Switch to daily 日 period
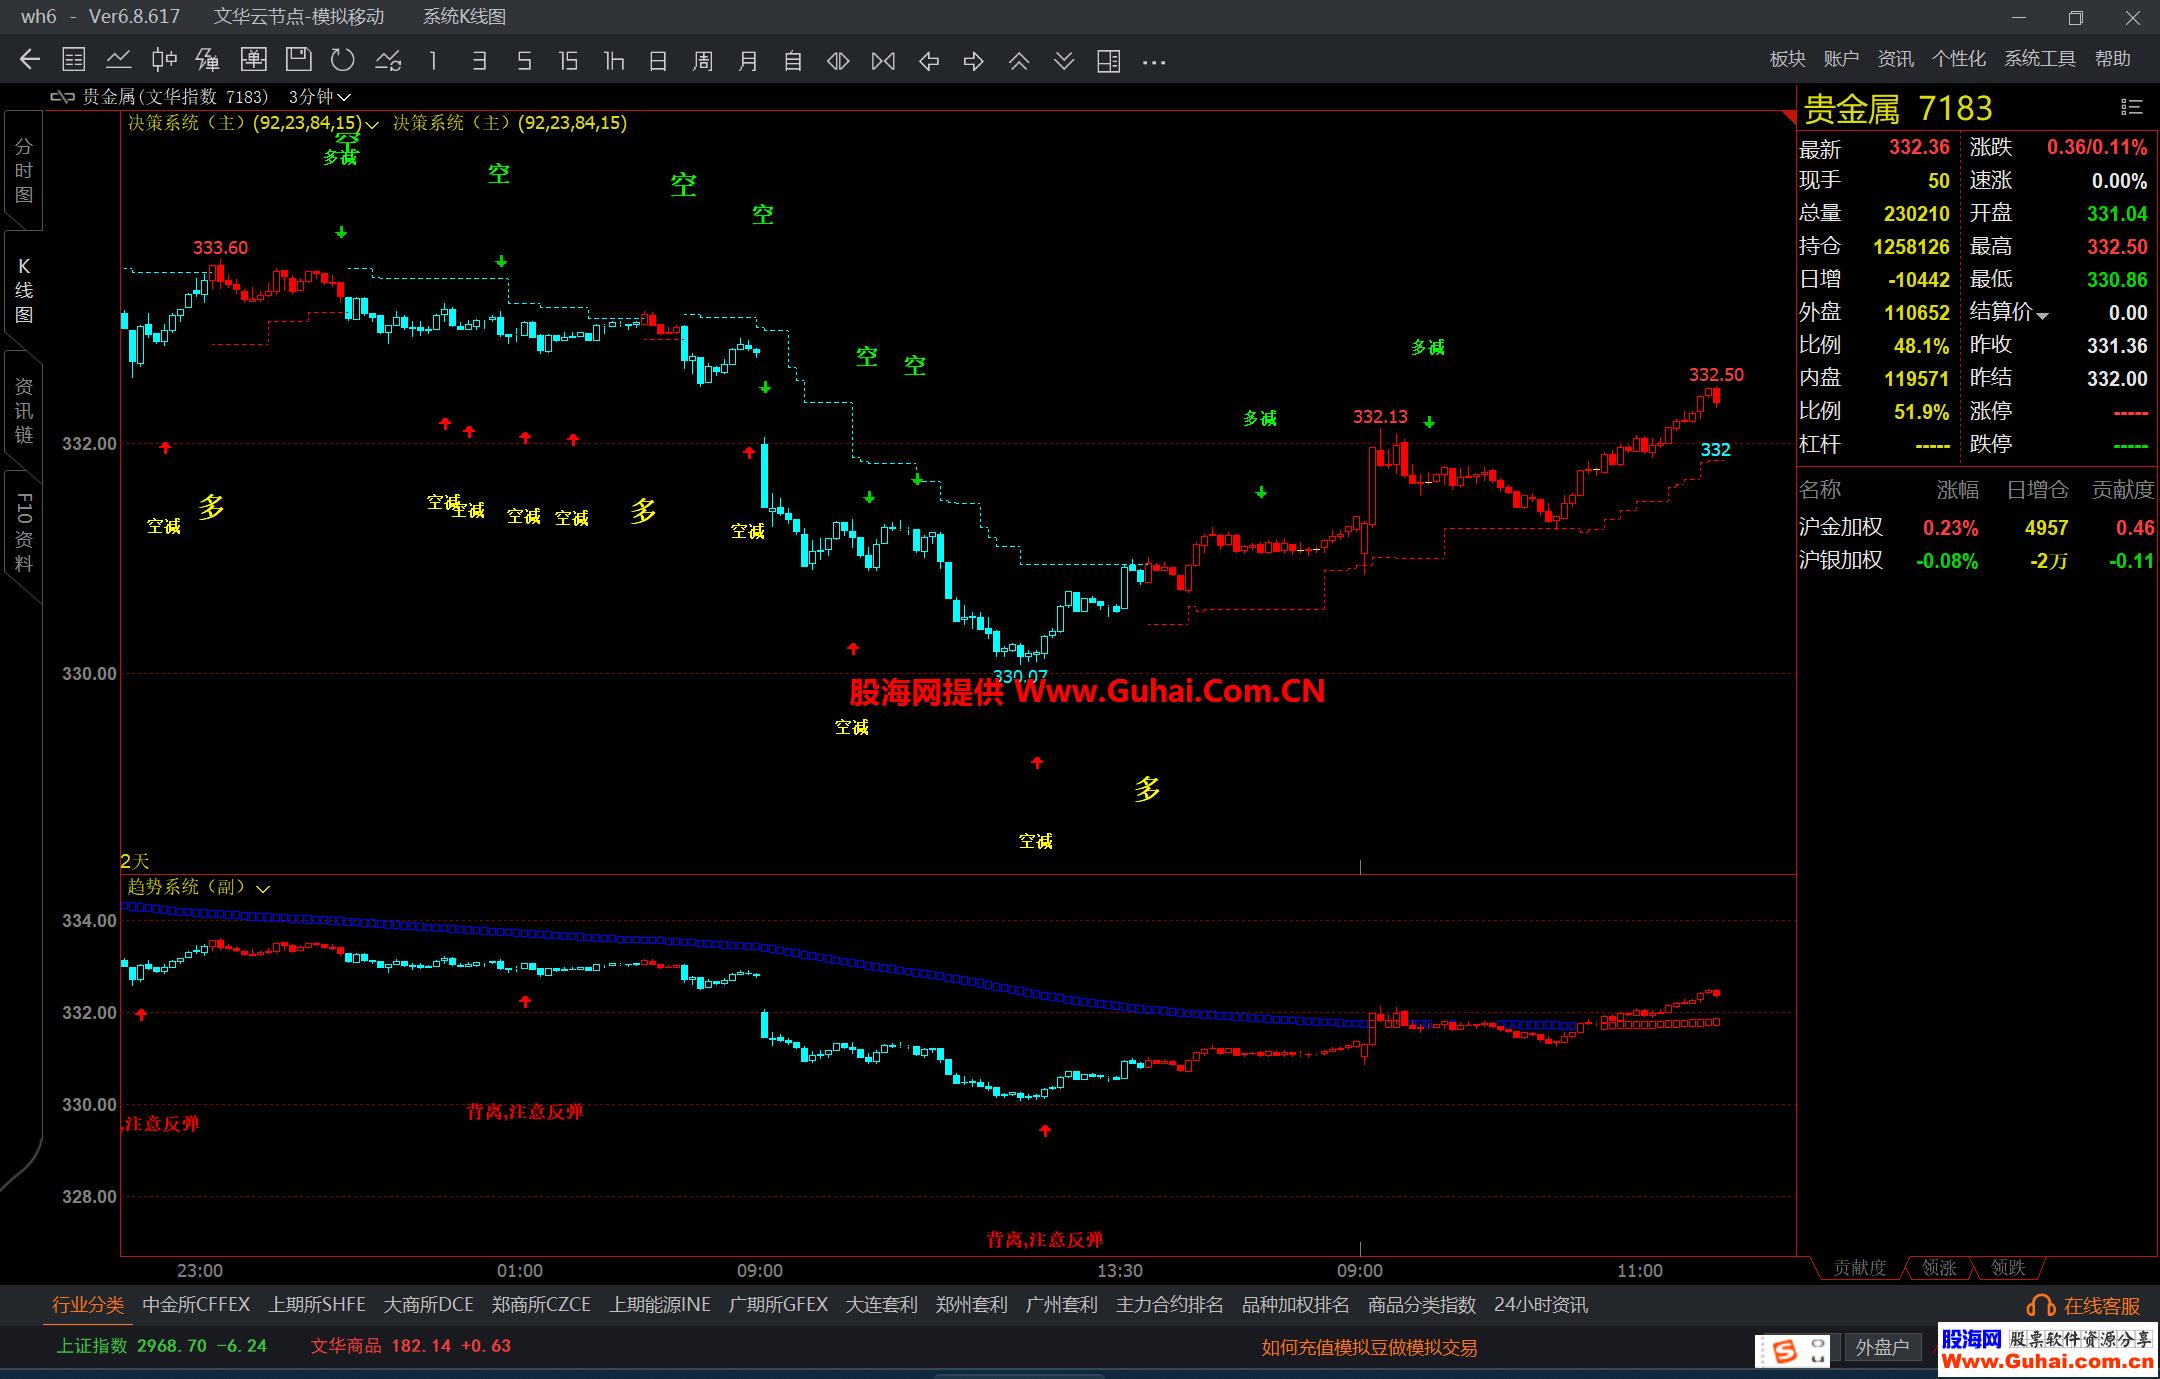 tap(657, 61)
